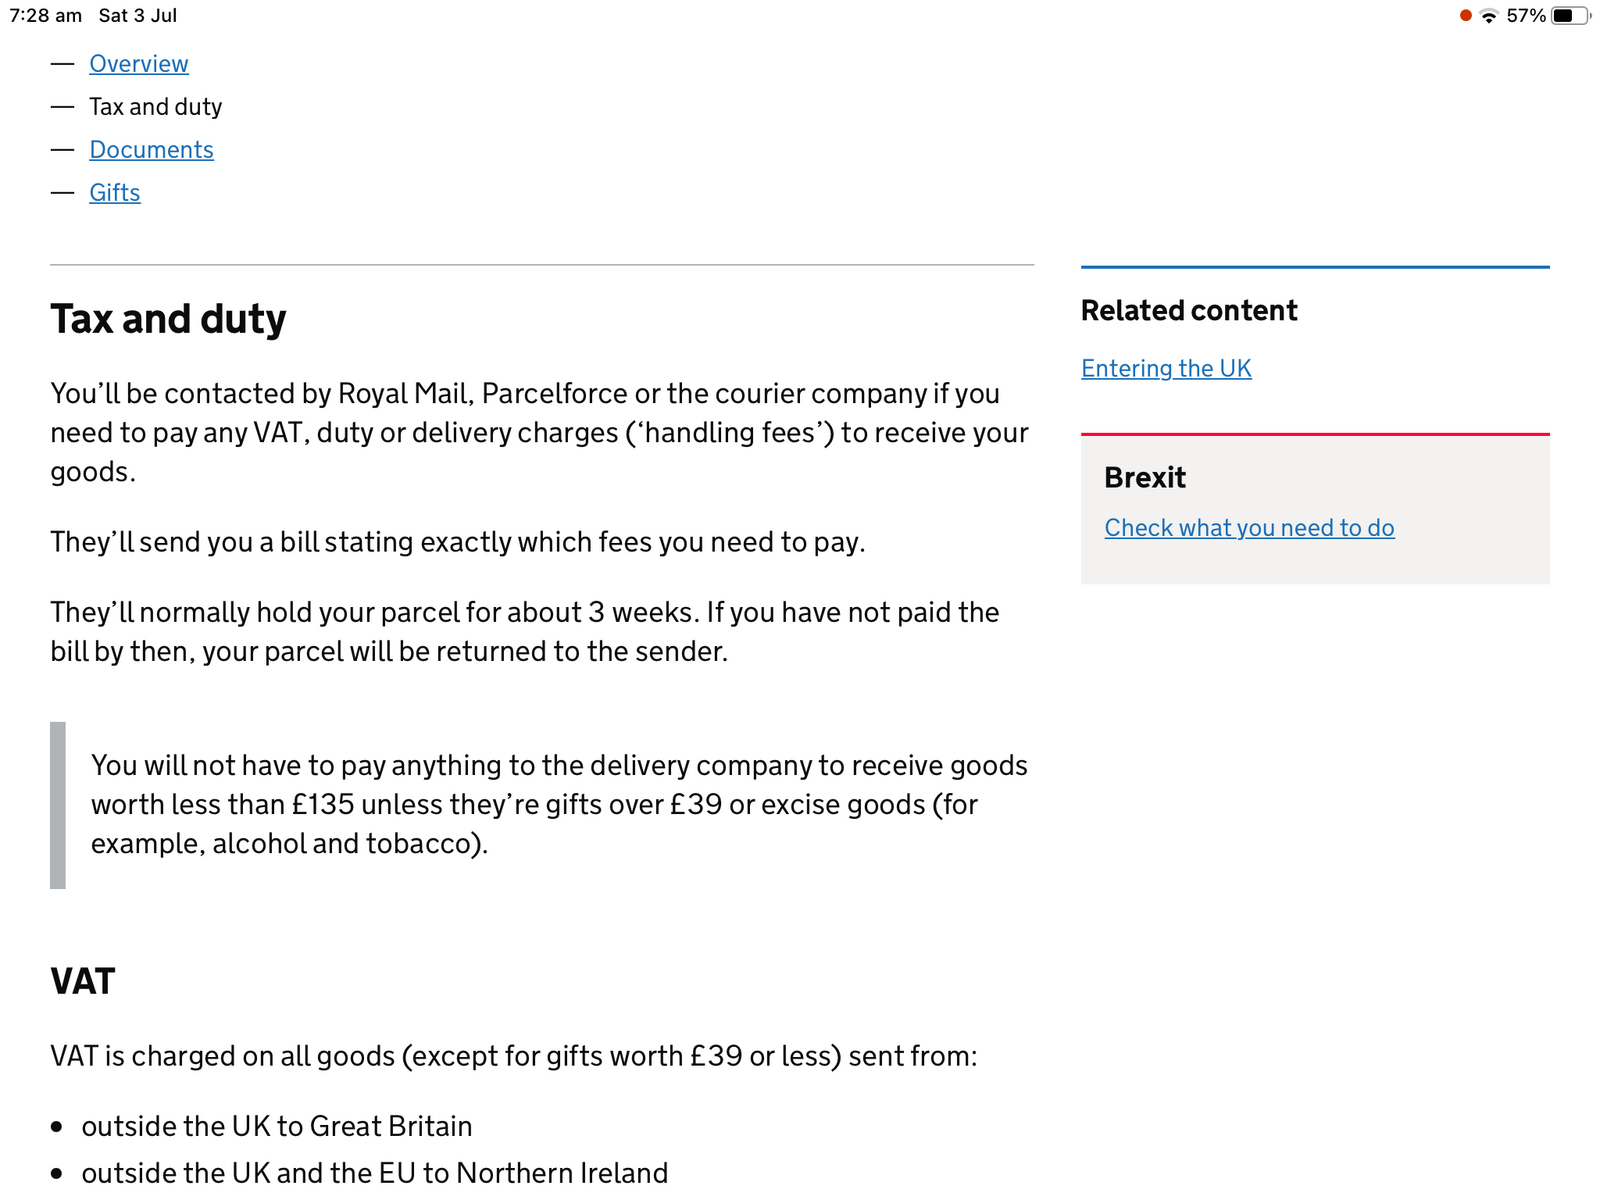Tap the Wi-Fi icon in status bar
The image size is (1600, 1200).
(x=1488, y=16)
